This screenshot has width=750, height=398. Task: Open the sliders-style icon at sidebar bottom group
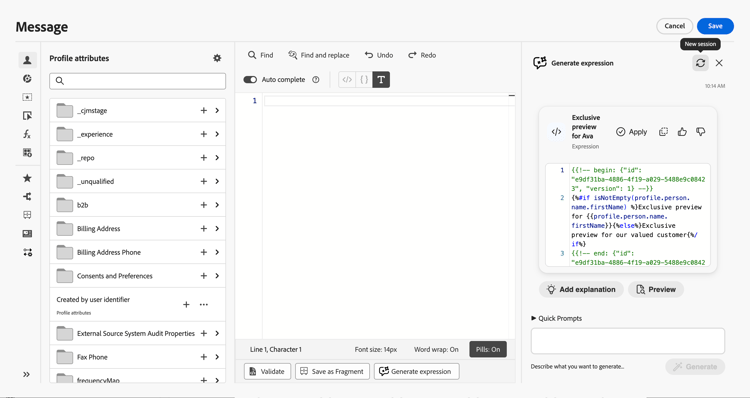click(27, 252)
